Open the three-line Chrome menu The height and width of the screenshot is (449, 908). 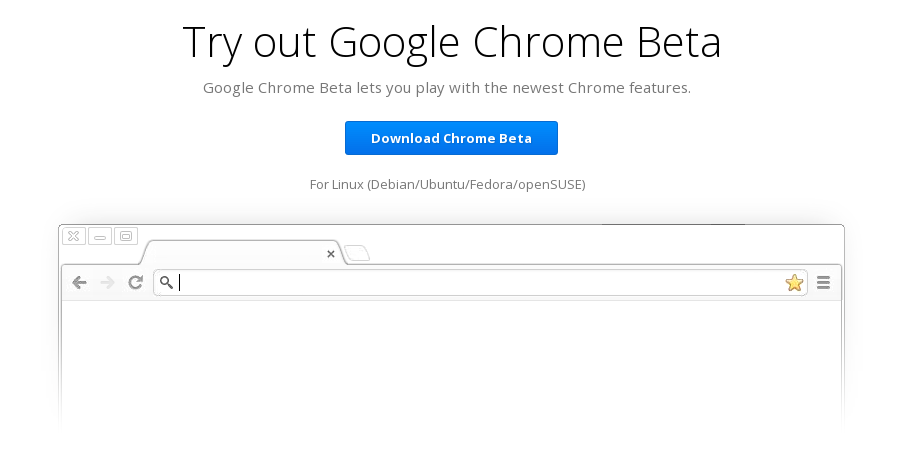coord(823,283)
